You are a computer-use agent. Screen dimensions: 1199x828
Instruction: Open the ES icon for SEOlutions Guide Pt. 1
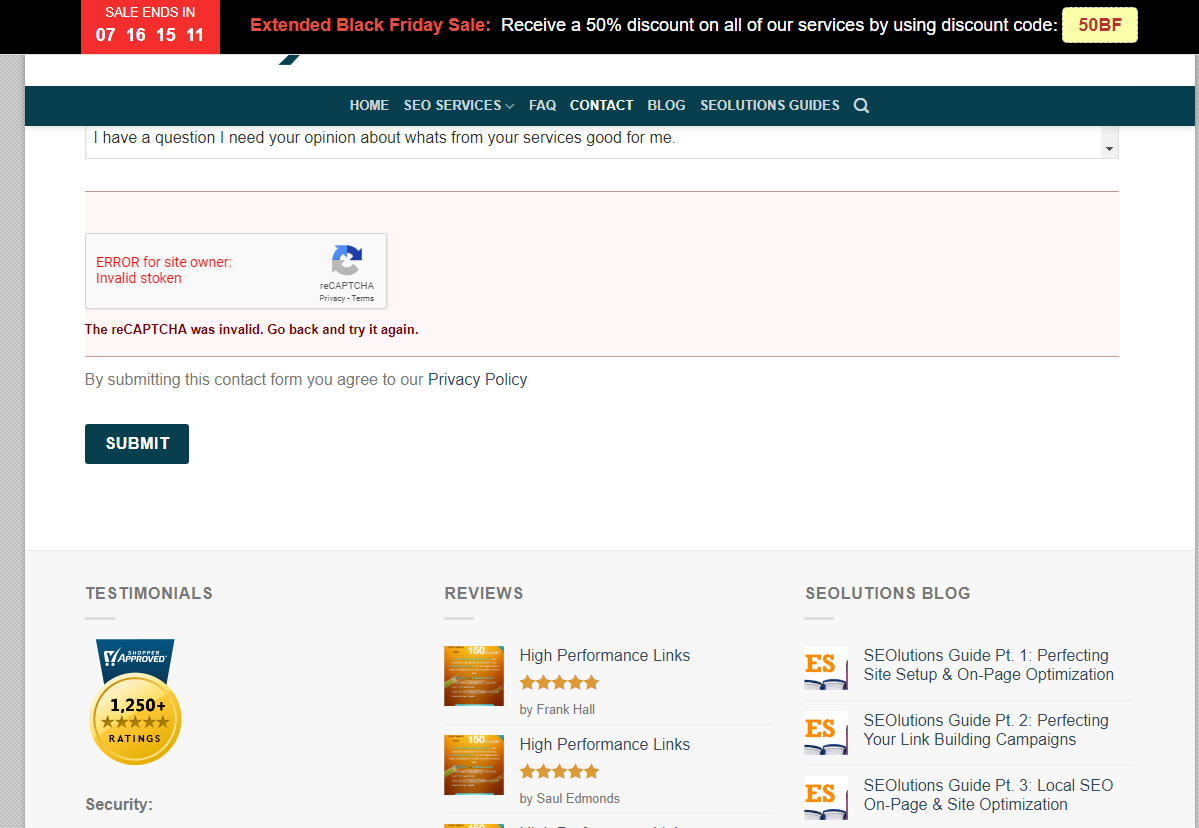826,667
